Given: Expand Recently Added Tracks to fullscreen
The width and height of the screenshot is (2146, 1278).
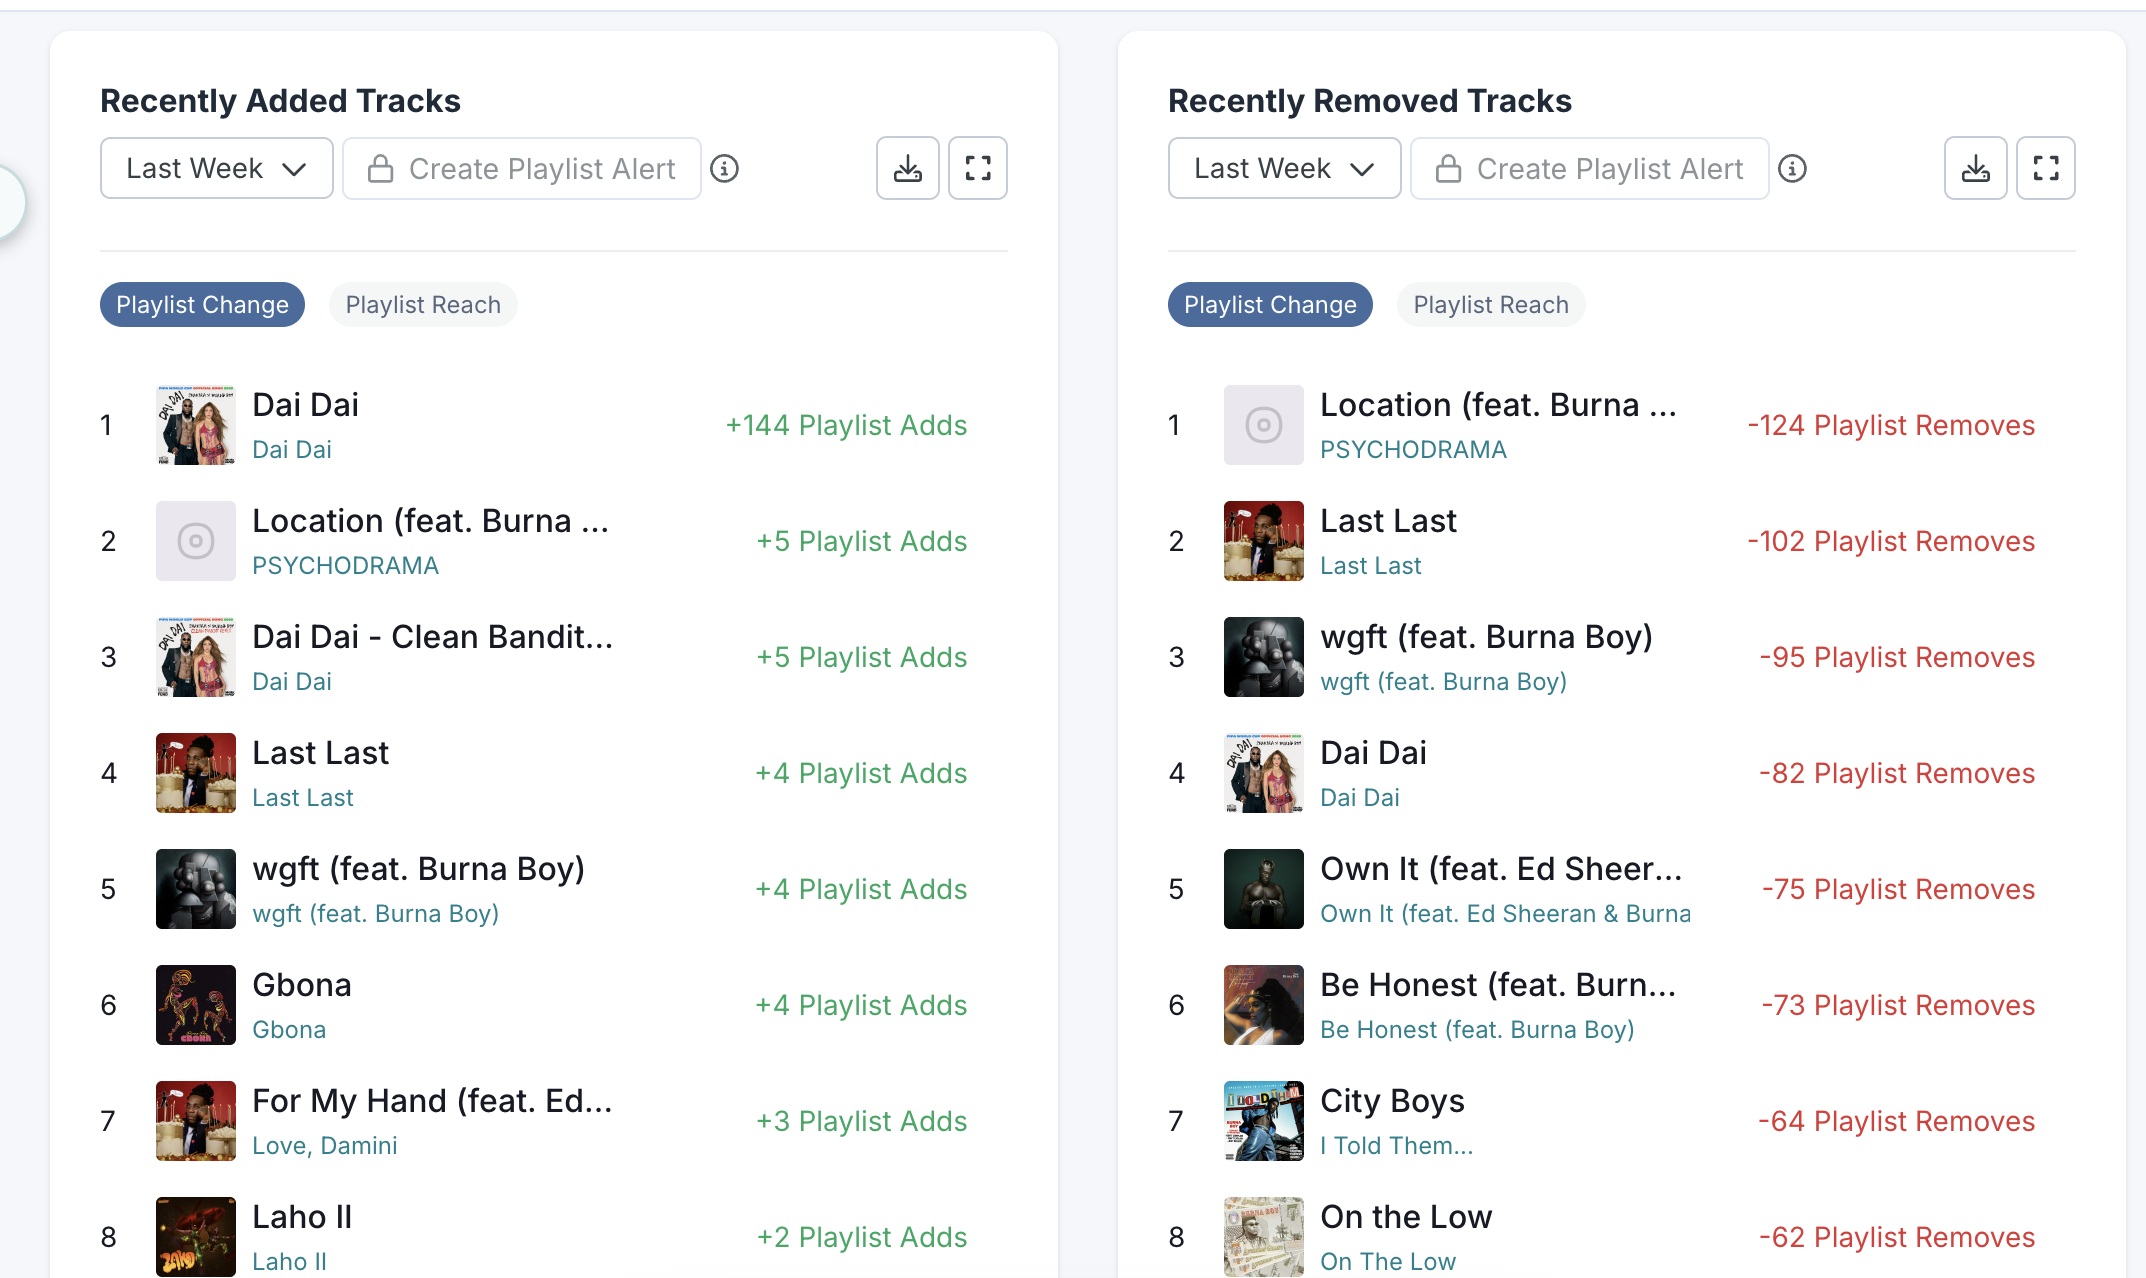Looking at the screenshot, I should click(977, 168).
